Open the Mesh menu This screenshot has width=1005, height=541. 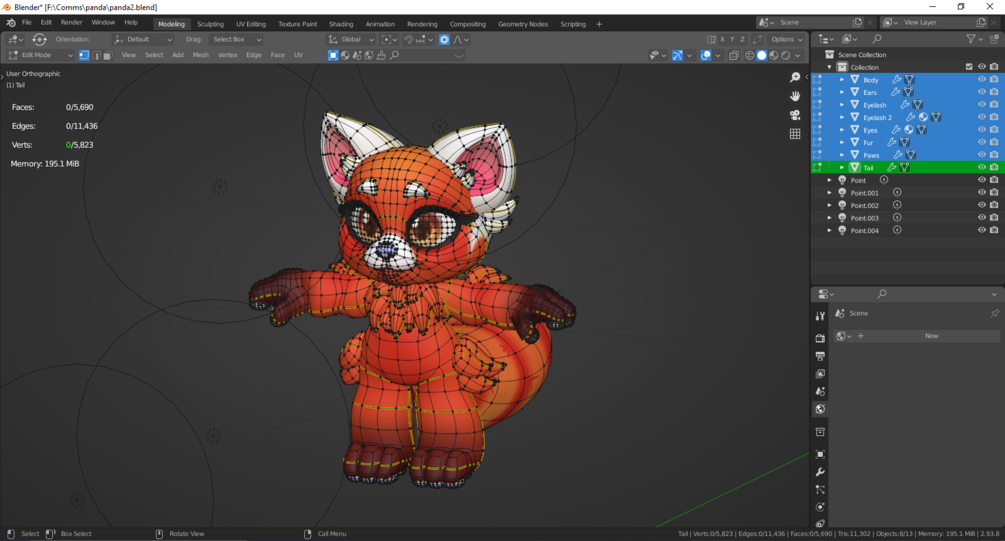point(201,55)
